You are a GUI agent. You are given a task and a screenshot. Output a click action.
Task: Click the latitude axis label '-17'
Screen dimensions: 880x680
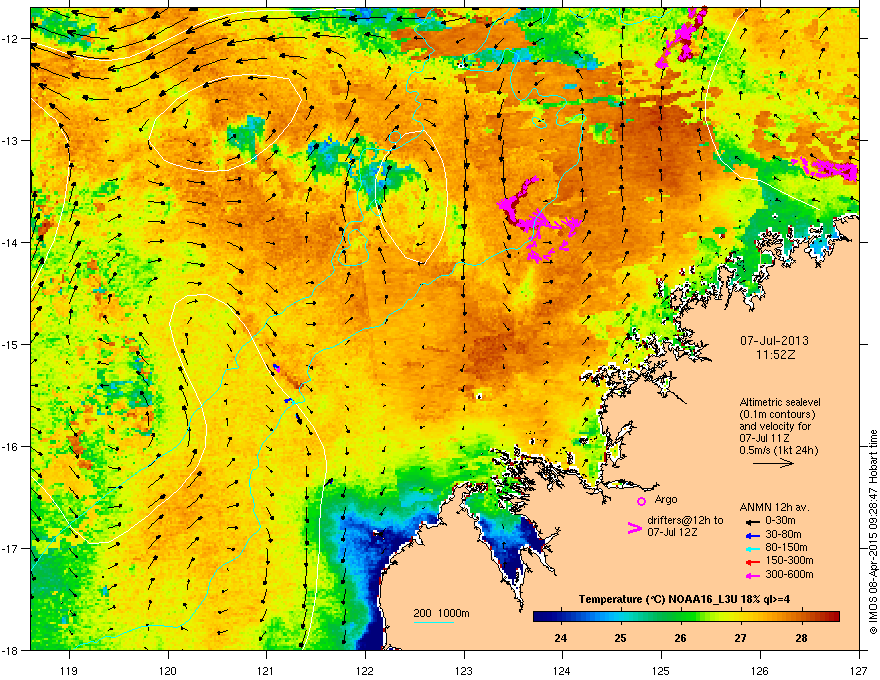point(11,548)
